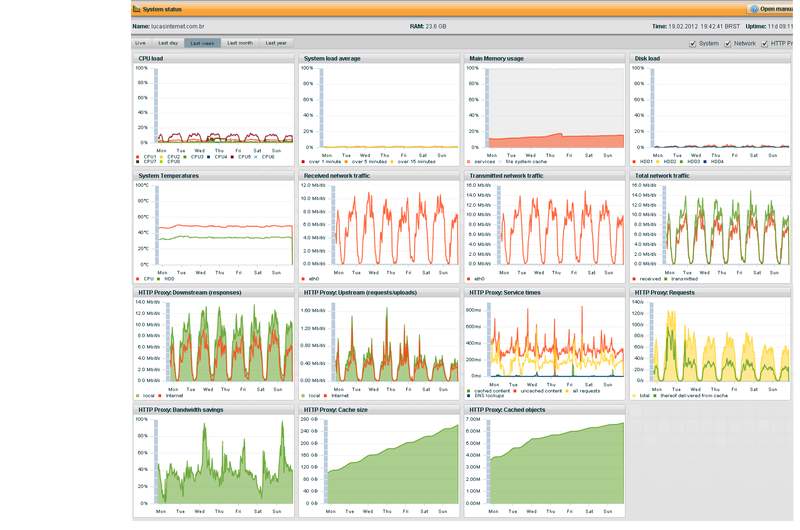Click the HDD4 legend entry
800x530 pixels.
pyautogui.click(x=714, y=162)
